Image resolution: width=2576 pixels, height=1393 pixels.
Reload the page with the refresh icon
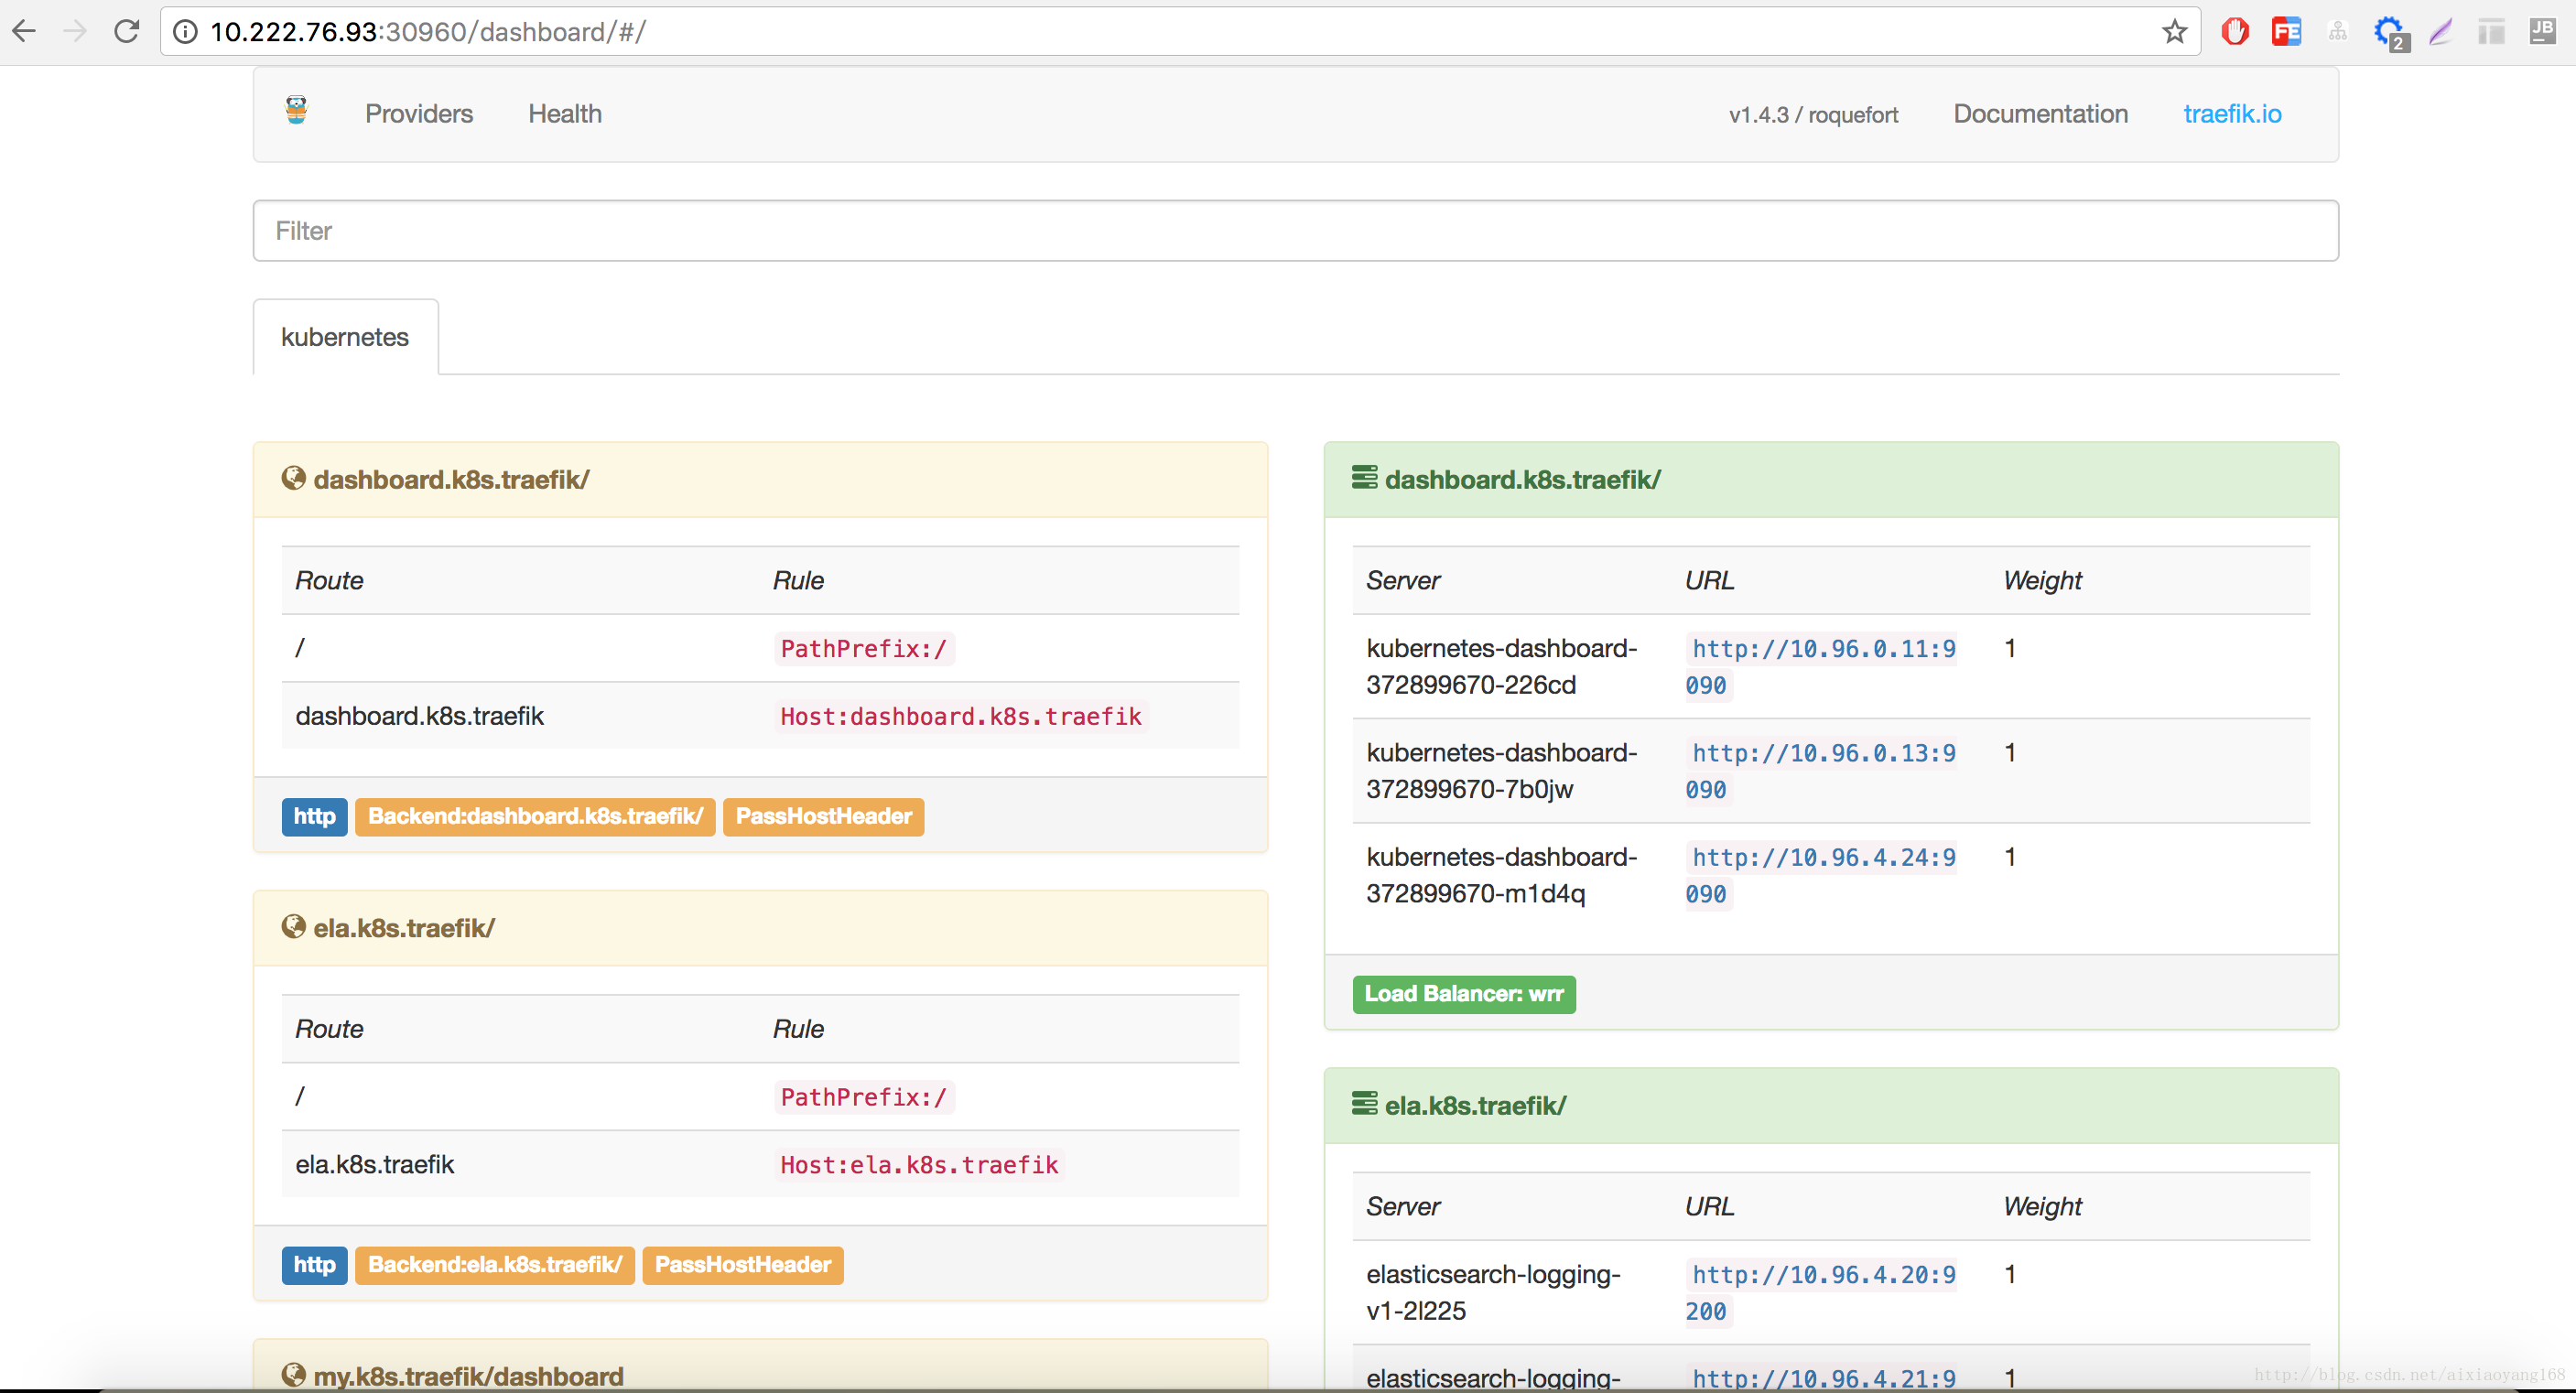pyautogui.click(x=126, y=31)
